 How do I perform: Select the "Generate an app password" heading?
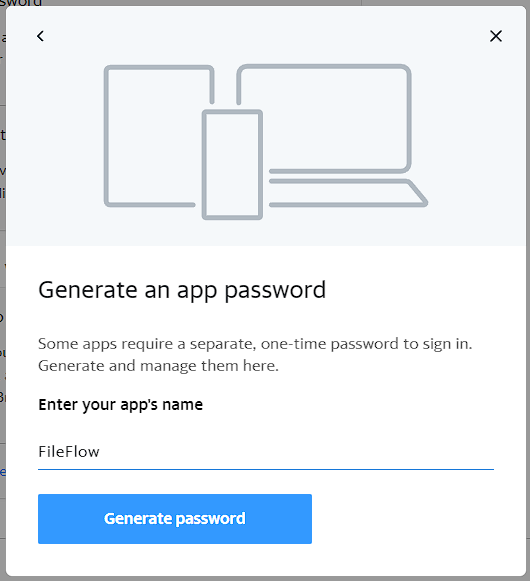(182, 290)
